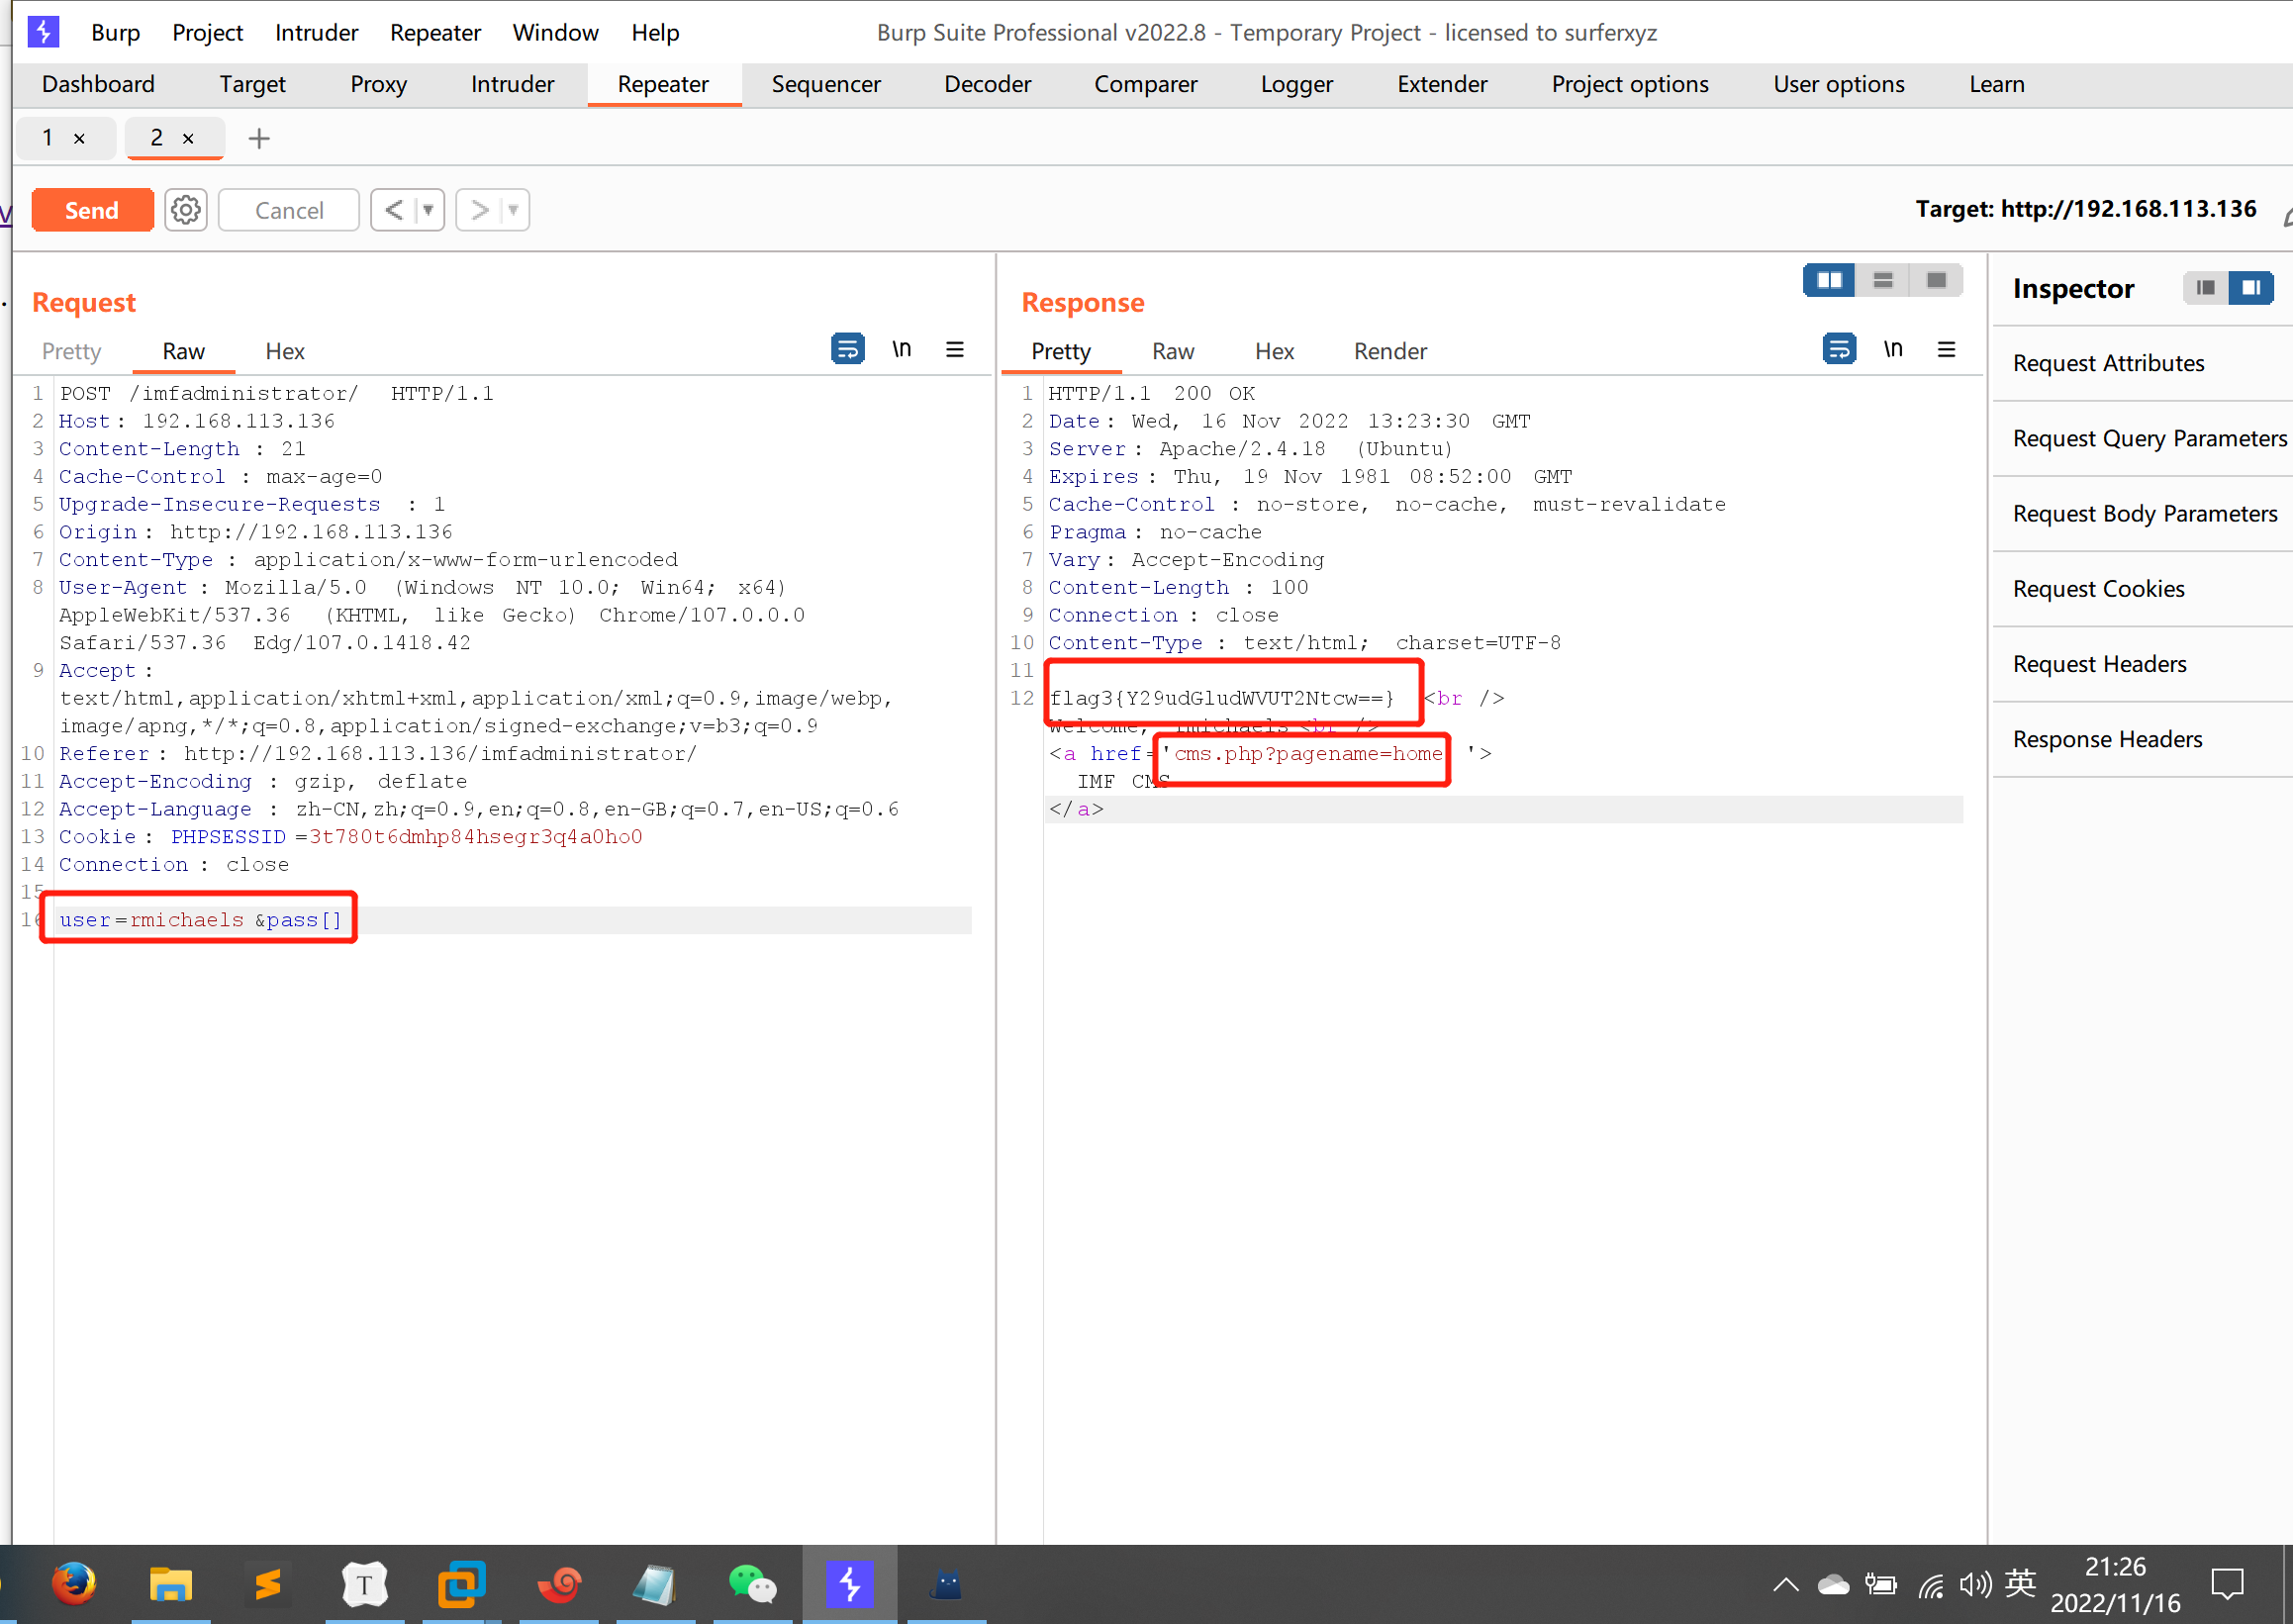The image size is (2293, 1624).
Task: Show newline characters in Response panel
Action: click(1892, 349)
